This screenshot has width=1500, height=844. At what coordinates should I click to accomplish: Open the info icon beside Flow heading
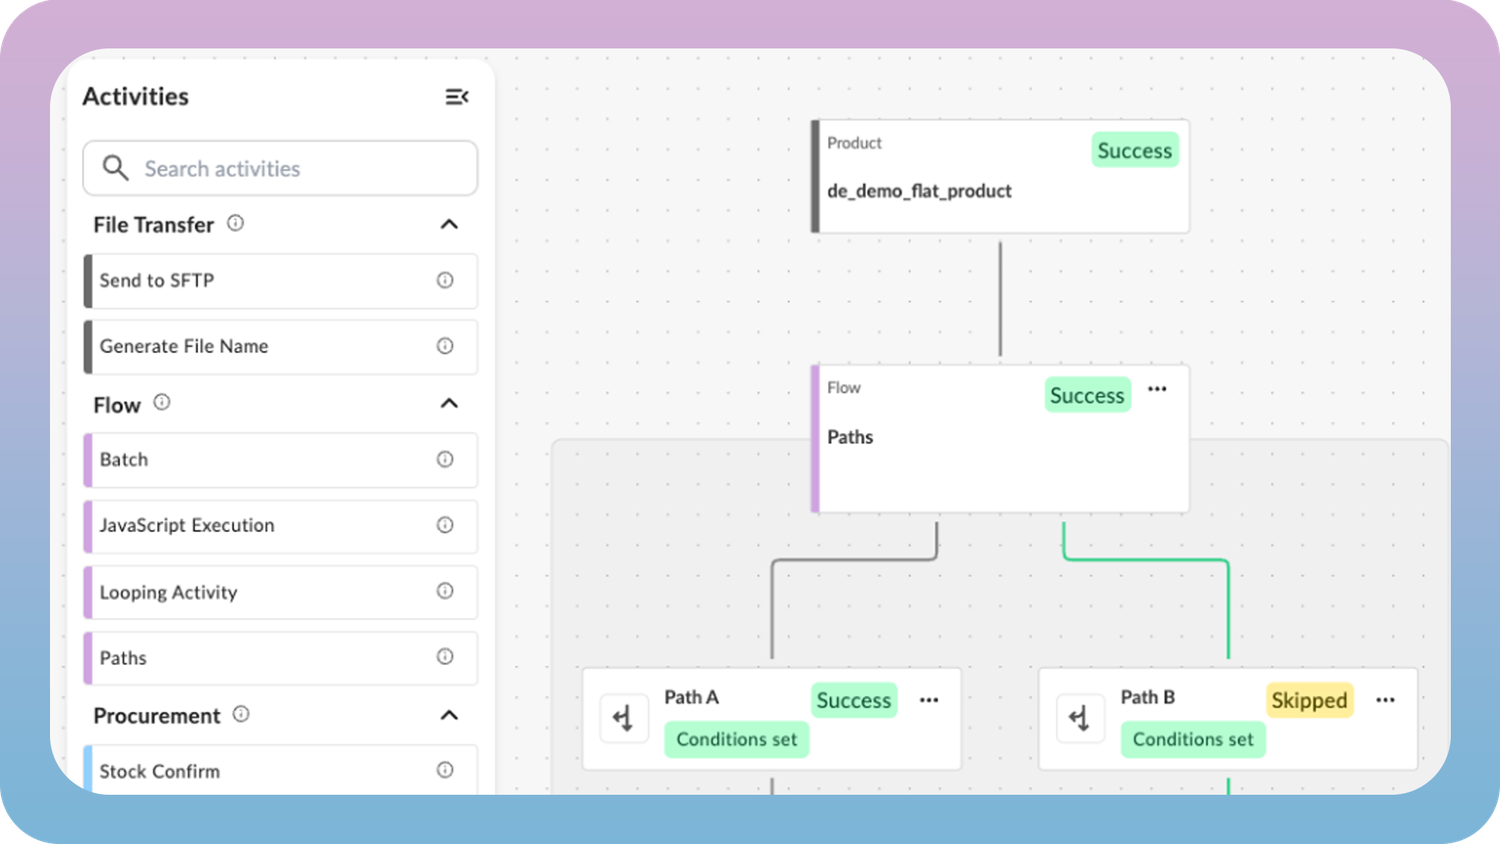coord(162,402)
